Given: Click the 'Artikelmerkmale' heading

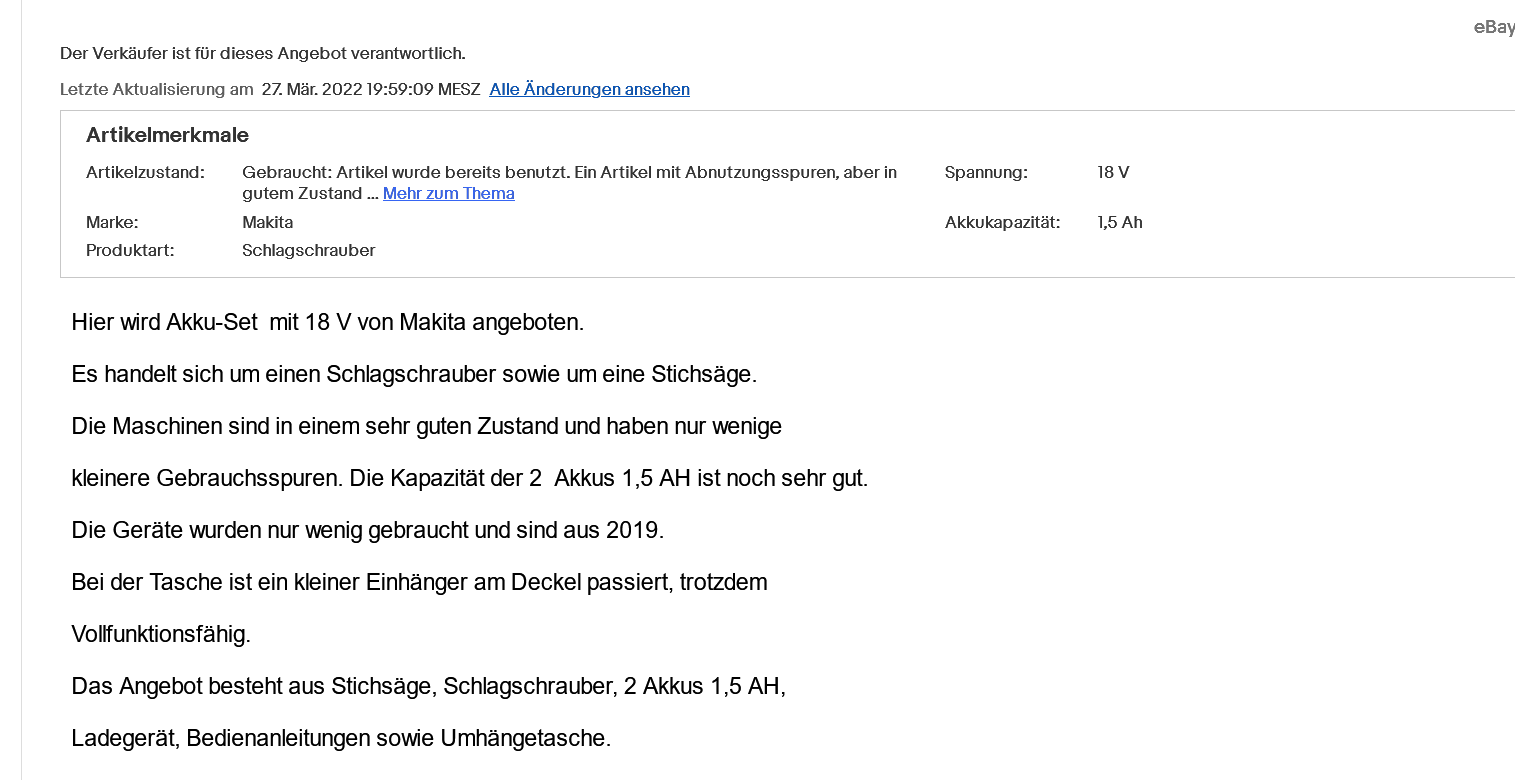Looking at the screenshot, I should (167, 135).
